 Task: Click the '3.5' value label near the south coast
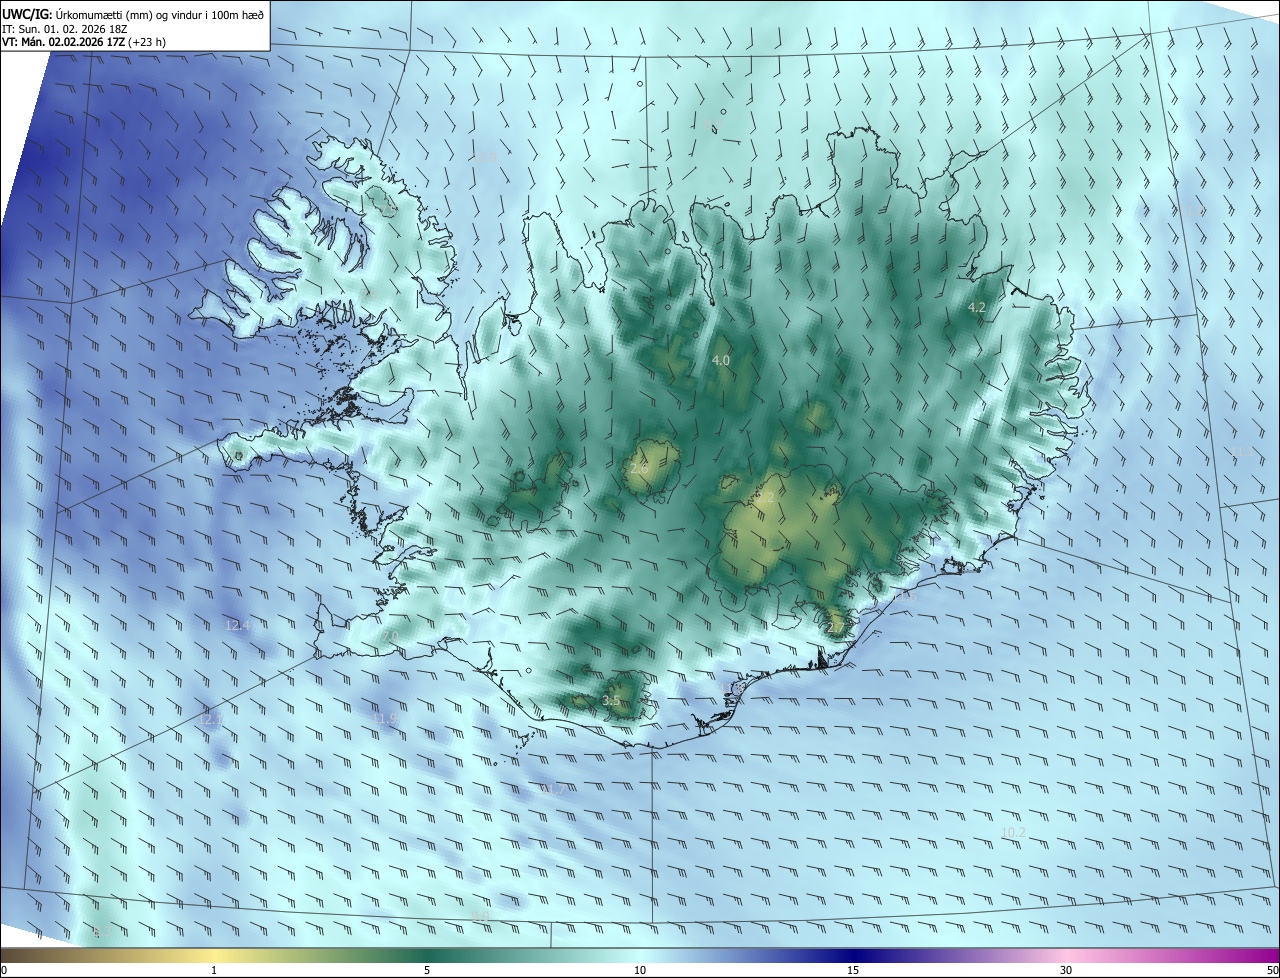610,701
